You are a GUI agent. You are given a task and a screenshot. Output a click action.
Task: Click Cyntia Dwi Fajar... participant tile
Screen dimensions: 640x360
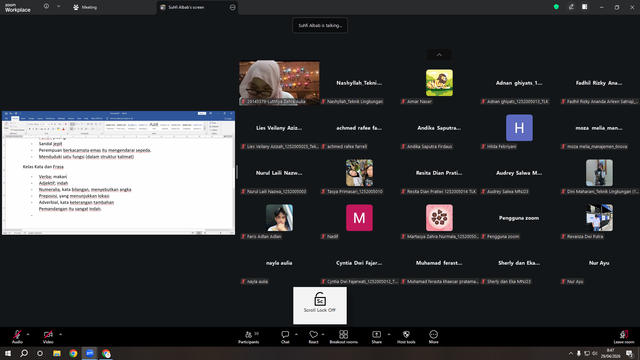[359, 263]
